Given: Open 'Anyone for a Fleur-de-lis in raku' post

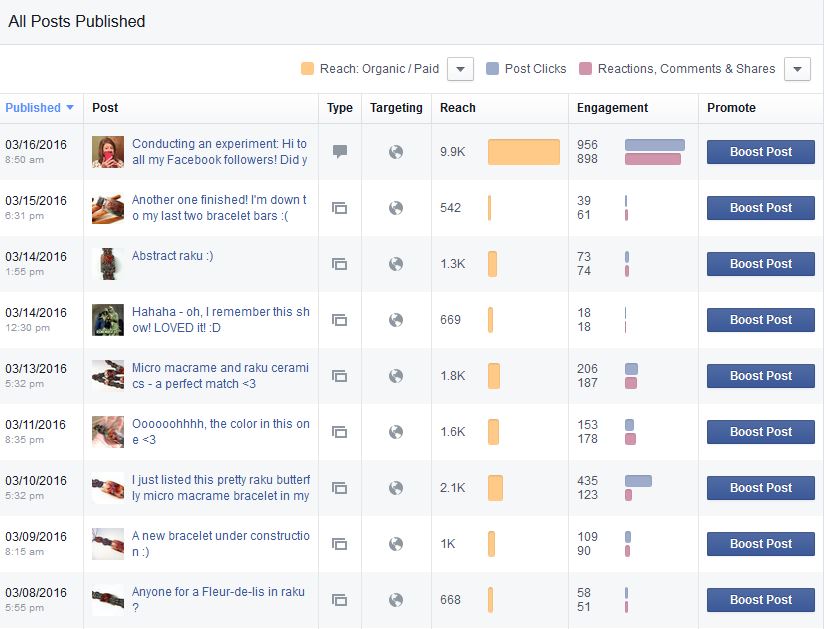Looking at the screenshot, I should [x=218, y=600].
